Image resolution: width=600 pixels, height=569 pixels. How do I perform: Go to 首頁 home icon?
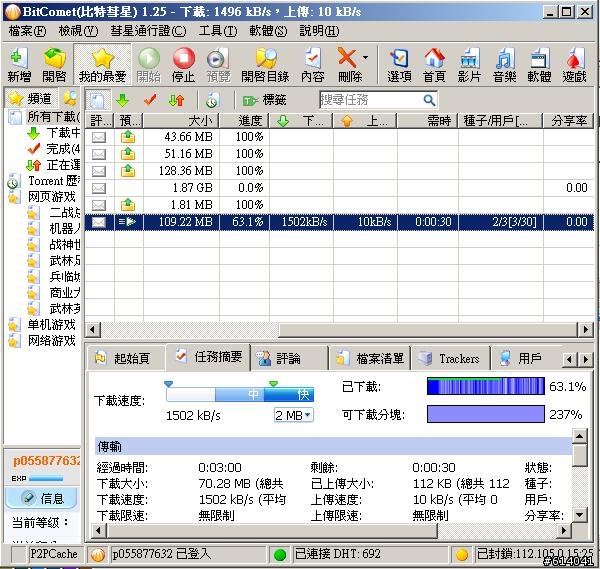coord(434,65)
